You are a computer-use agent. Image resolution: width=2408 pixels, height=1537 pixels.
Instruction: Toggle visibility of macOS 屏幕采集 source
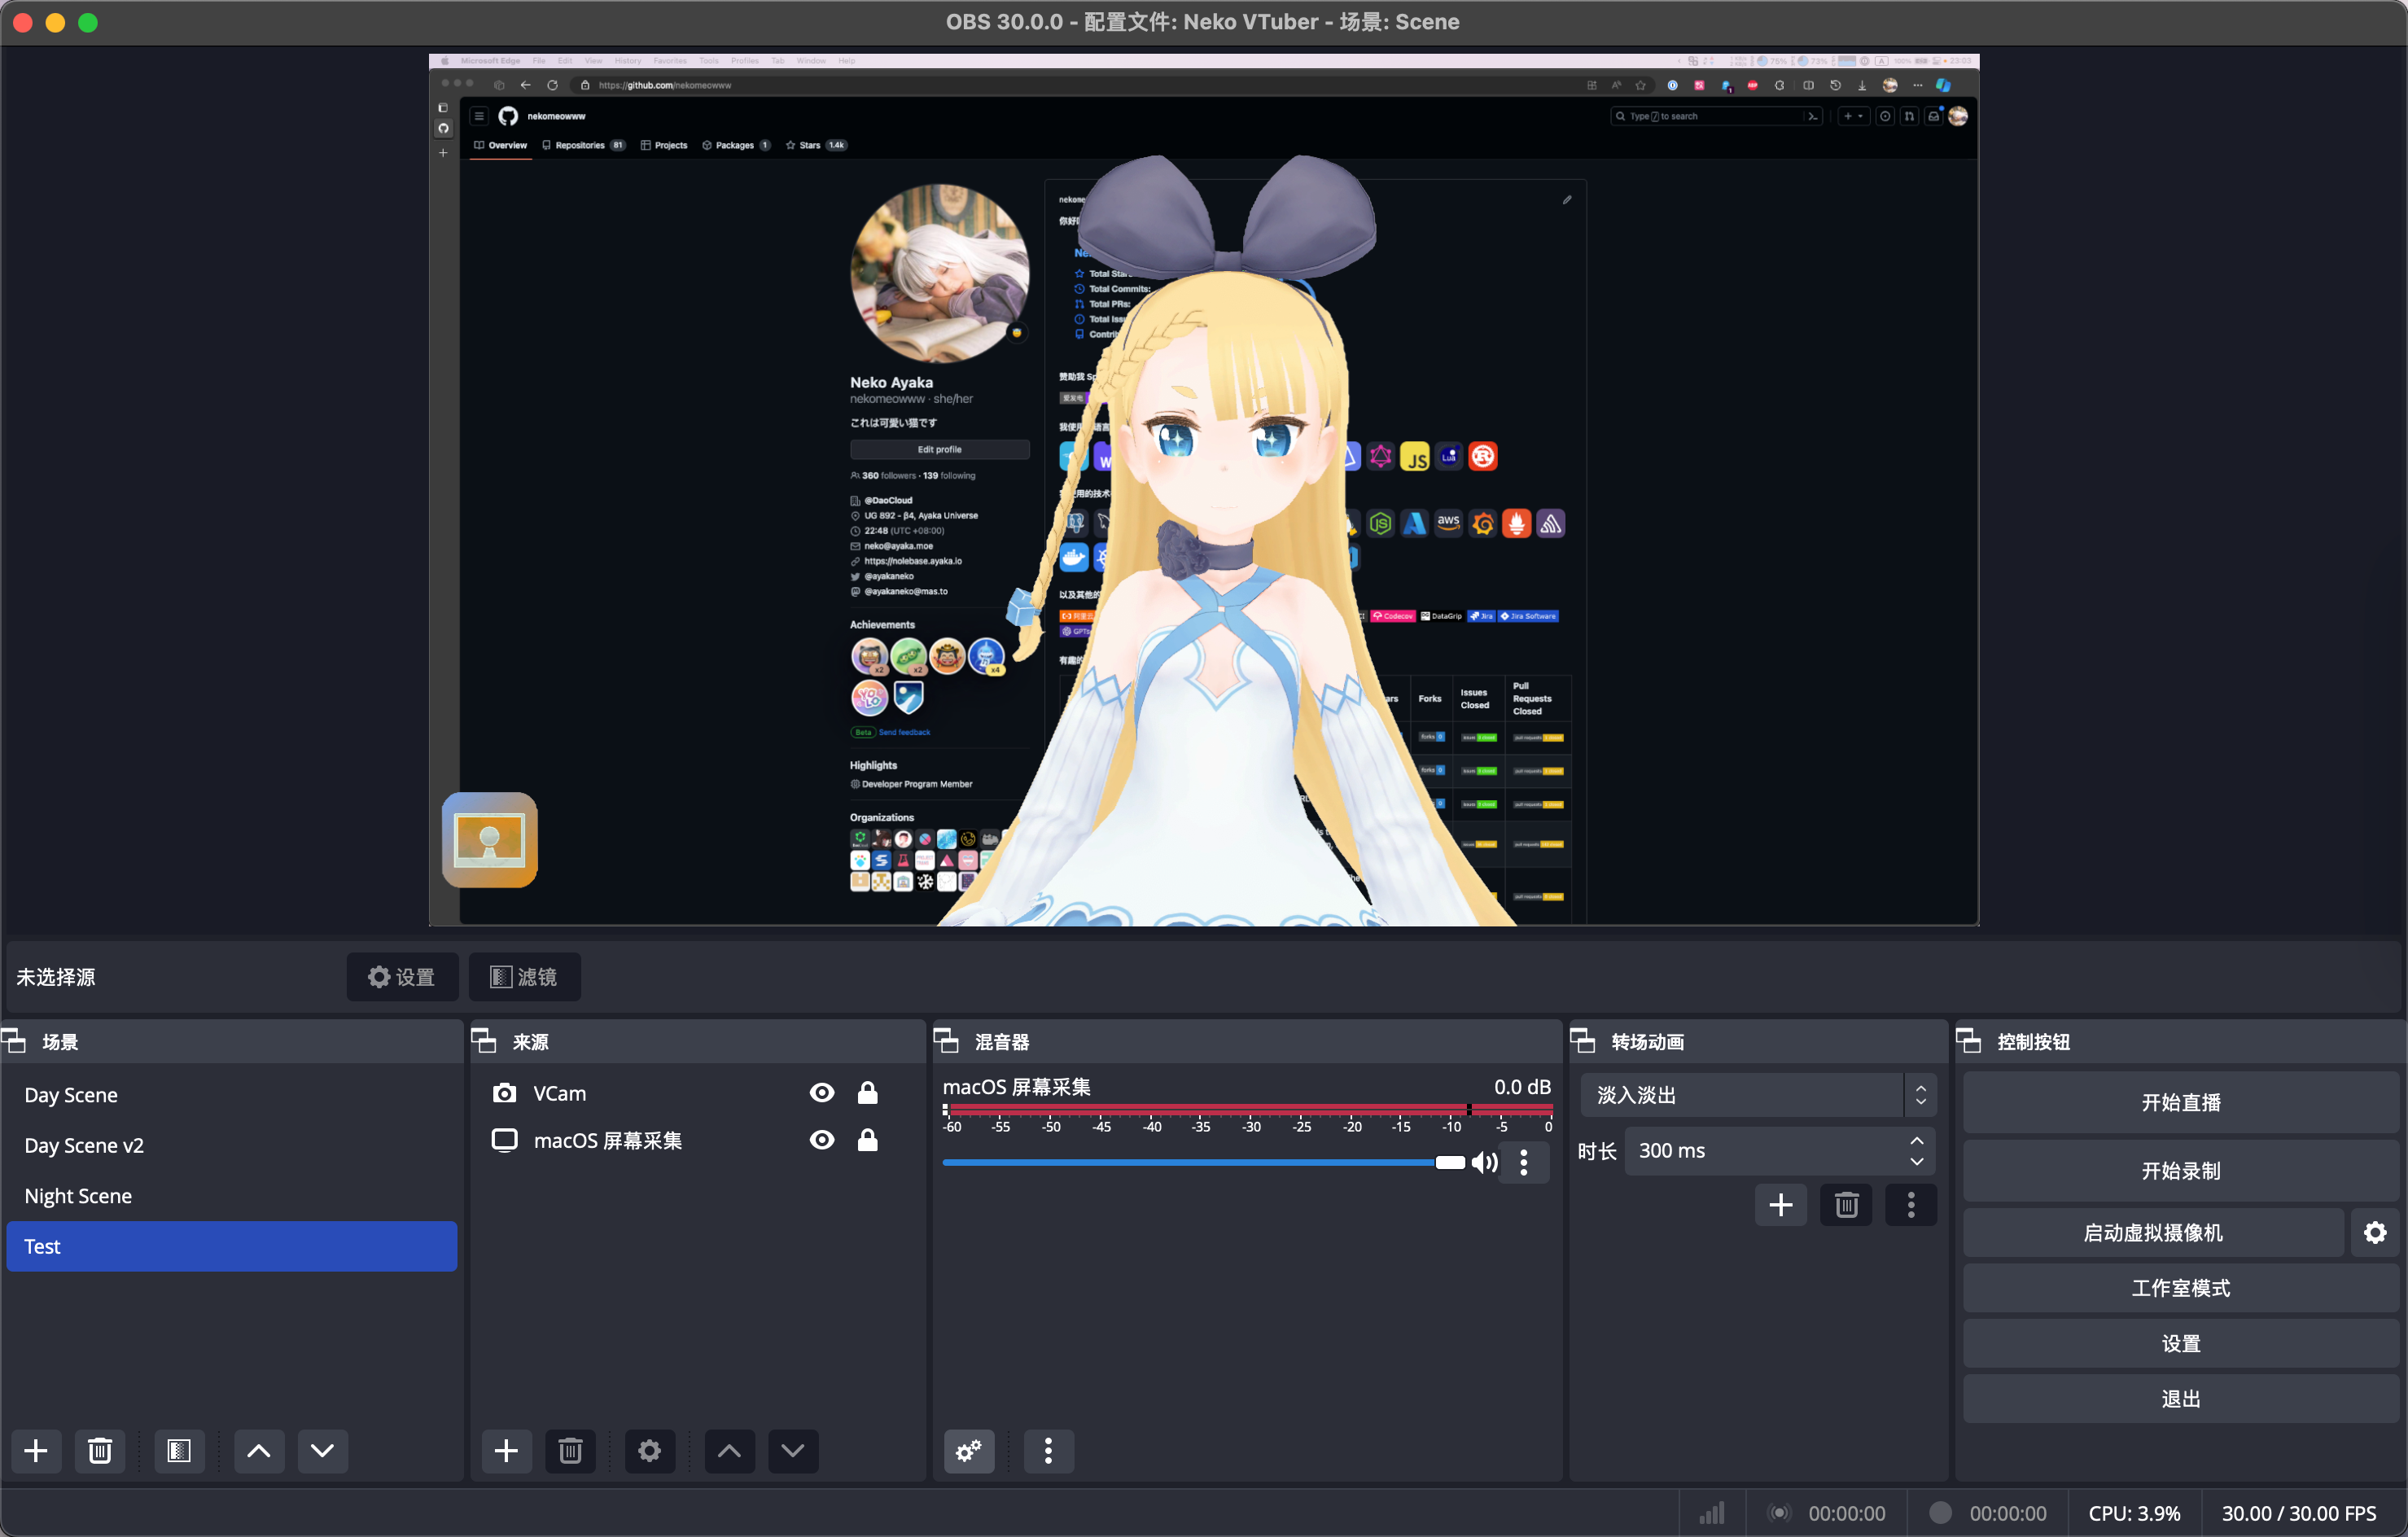[822, 1140]
